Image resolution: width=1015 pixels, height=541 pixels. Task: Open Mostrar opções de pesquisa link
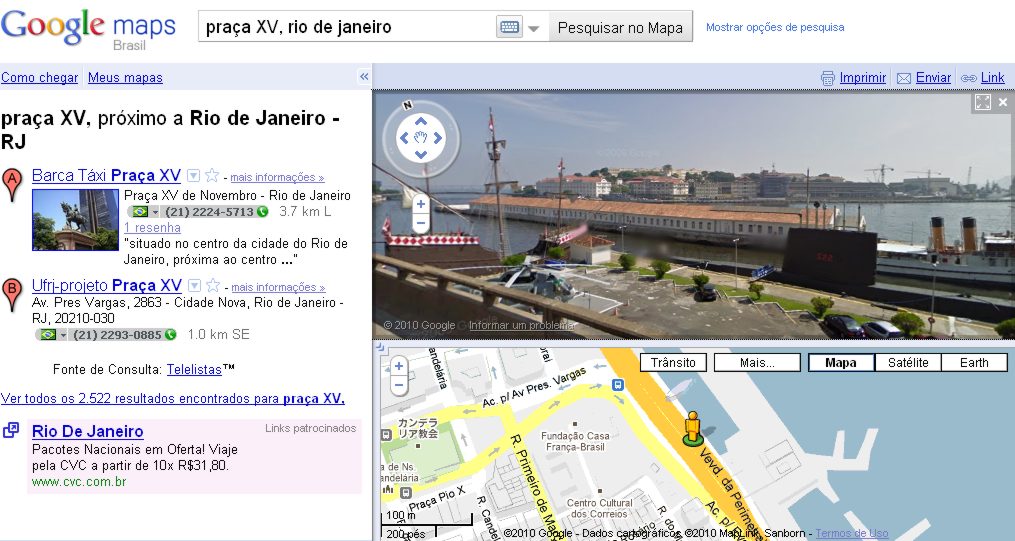tap(775, 27)
